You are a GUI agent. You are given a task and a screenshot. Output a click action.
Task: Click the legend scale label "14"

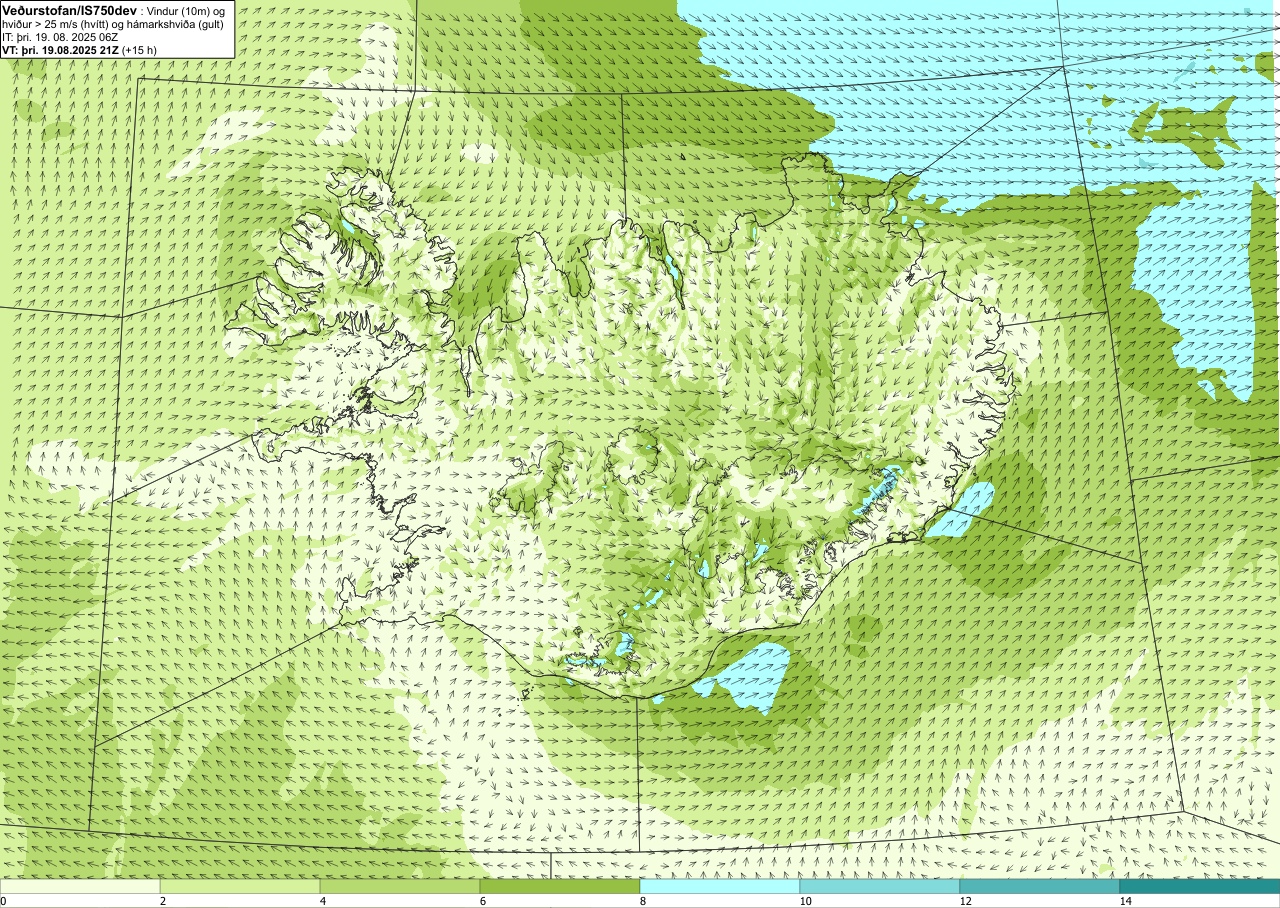point(1125,901)
